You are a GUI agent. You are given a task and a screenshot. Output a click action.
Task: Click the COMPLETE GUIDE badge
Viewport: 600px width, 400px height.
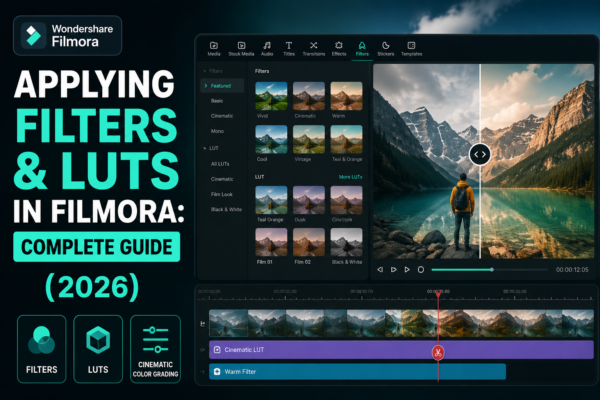pos(96,247)
